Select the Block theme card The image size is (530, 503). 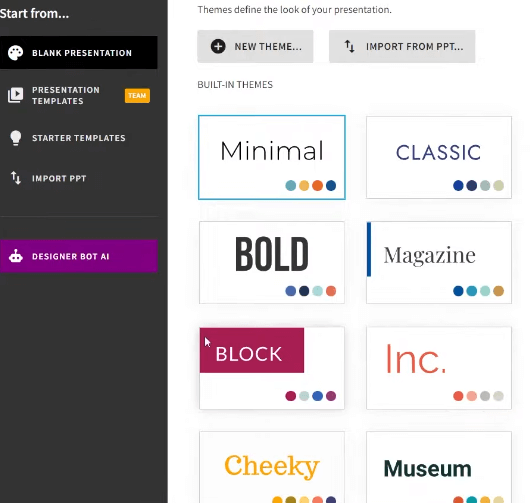pyautogui.click(x=272, y=368)
